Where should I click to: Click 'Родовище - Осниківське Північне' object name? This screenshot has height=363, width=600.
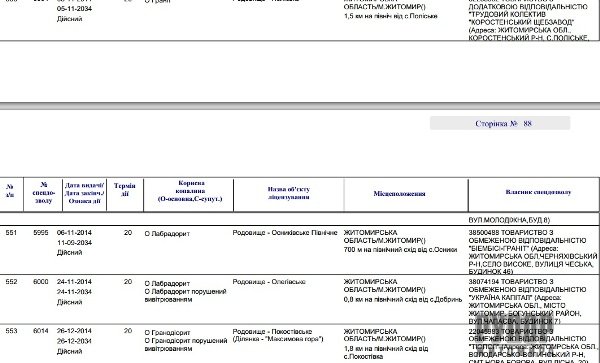tap(285, 233)
